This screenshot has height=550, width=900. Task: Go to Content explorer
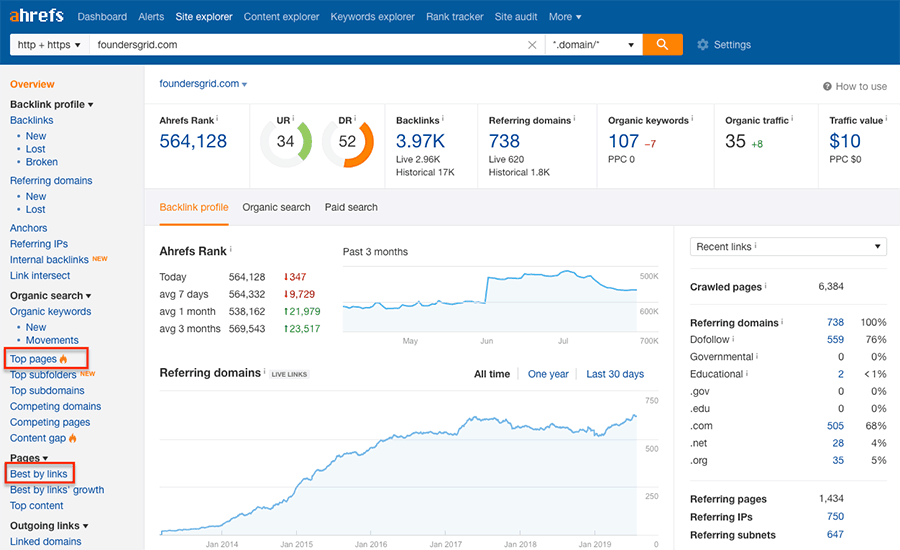point(281,17)
